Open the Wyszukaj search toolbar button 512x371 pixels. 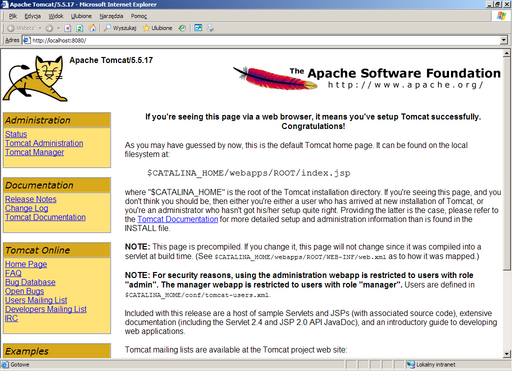(x=120, y=28)
